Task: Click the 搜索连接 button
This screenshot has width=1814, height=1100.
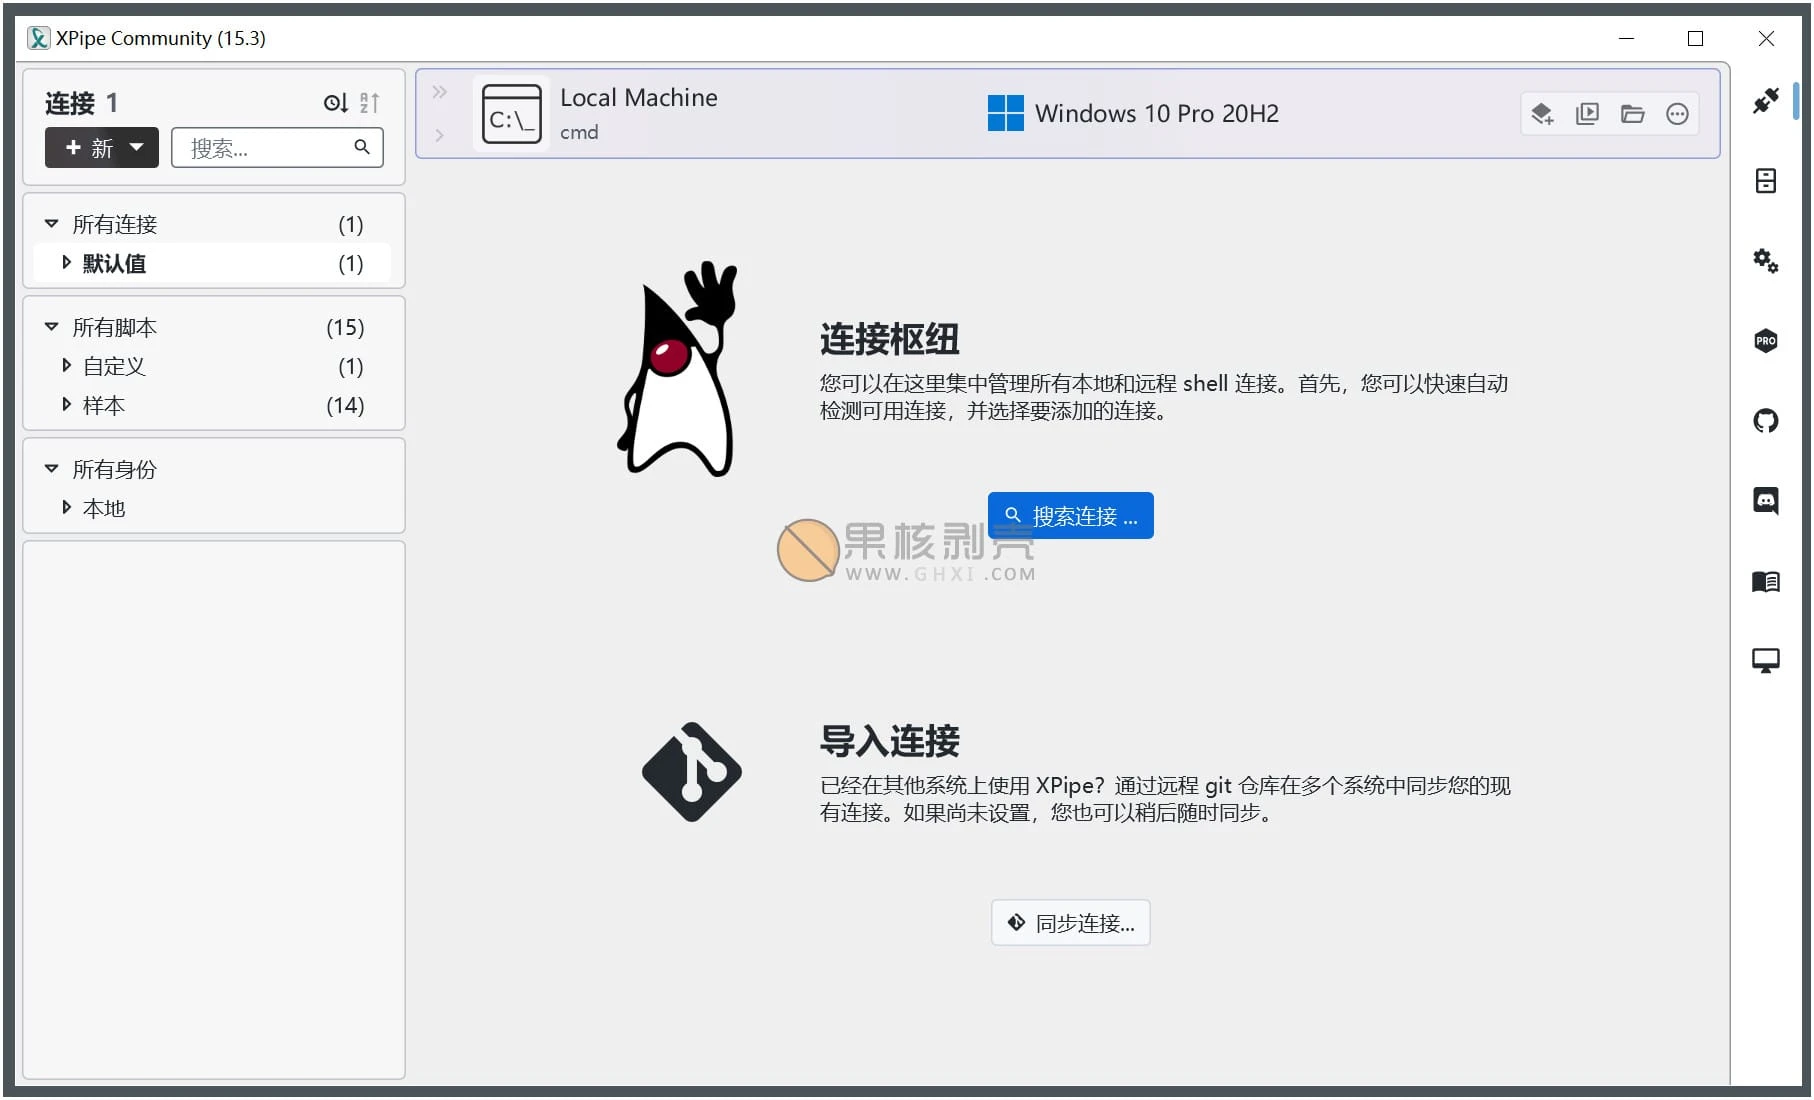Action: pyautogui.click(x=1070, y=515)
